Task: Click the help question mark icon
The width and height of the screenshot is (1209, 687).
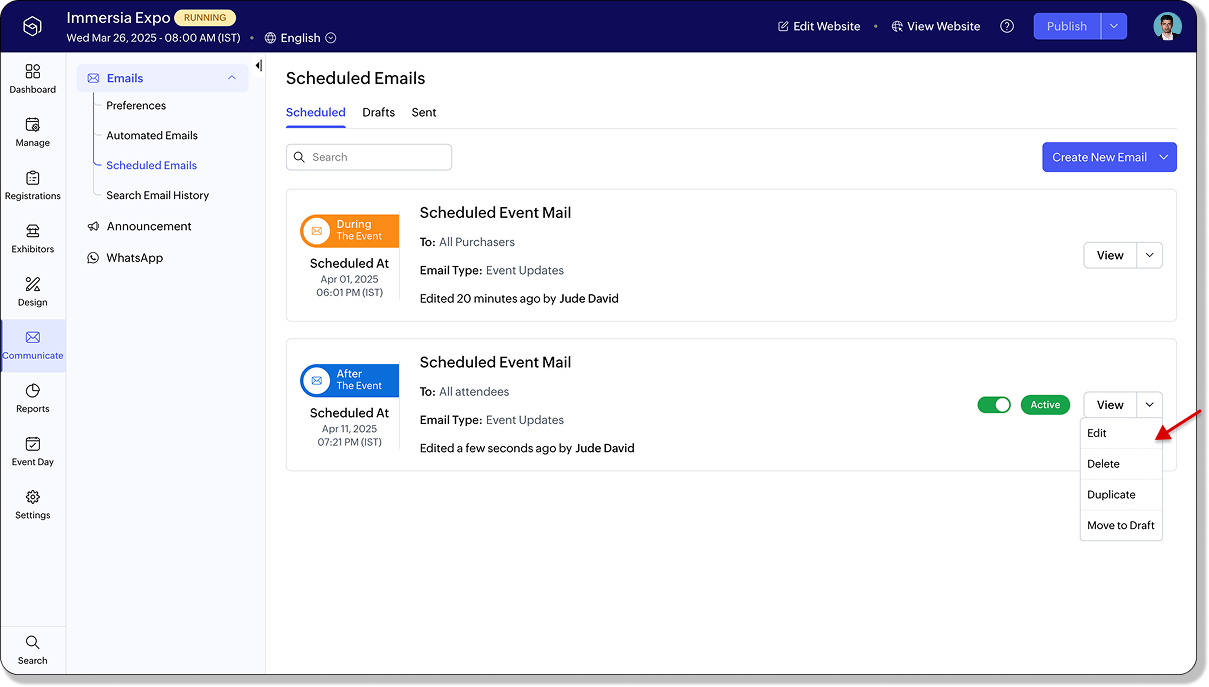Action: click(1007, 26)
